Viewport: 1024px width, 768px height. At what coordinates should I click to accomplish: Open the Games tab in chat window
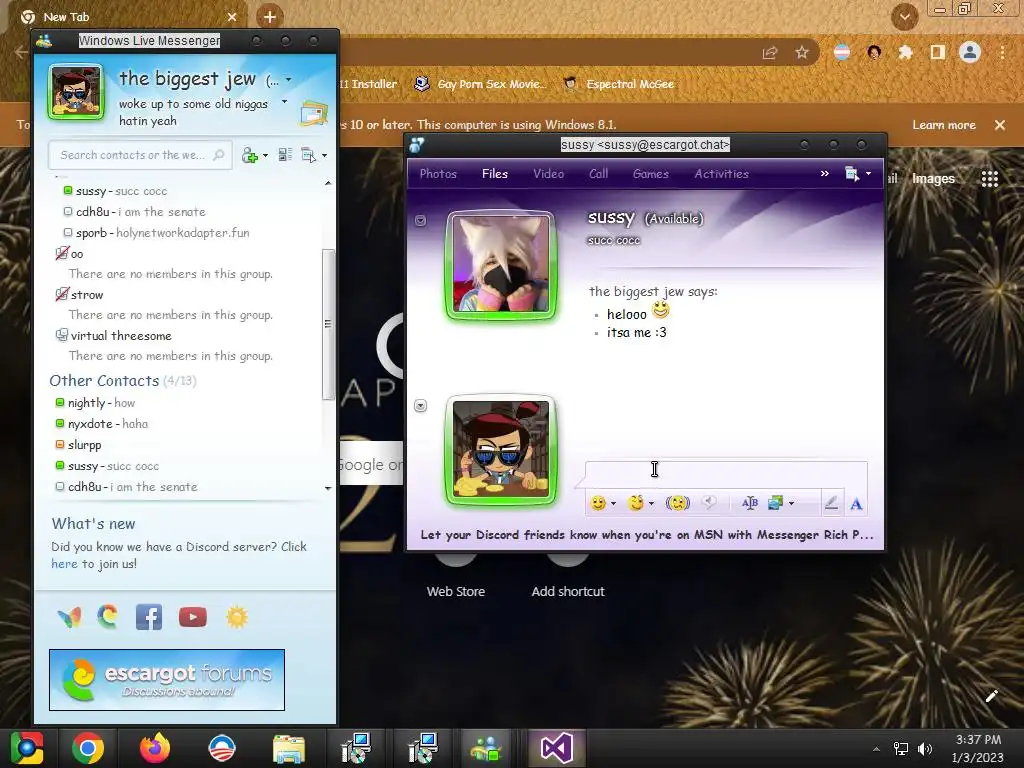click(651, 174)
